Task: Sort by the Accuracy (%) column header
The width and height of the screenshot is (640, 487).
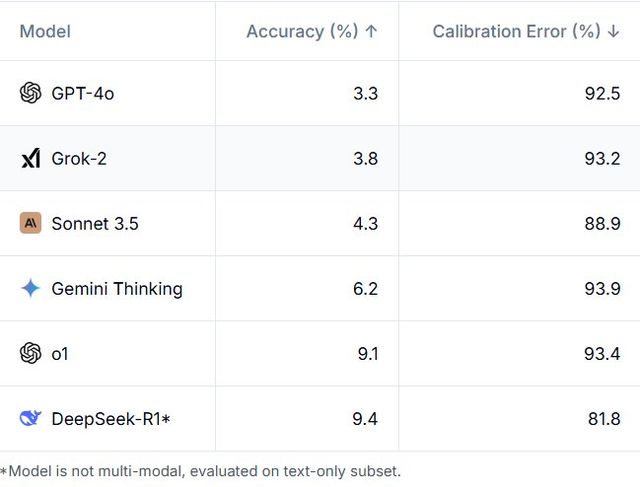Action: click(311, 31)
